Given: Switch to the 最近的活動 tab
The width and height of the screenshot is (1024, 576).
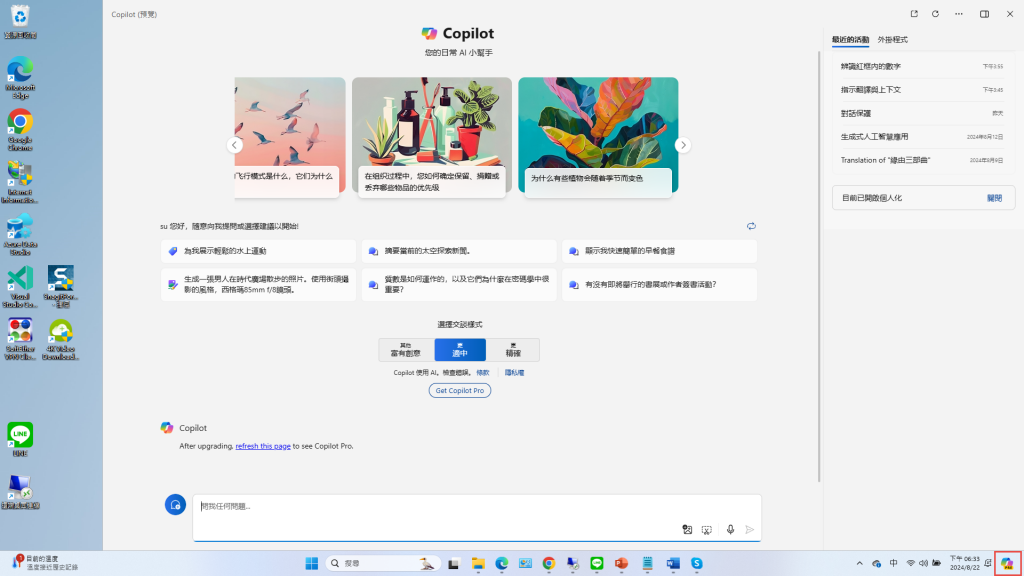Looking at the screenshot, I should 850,40.
